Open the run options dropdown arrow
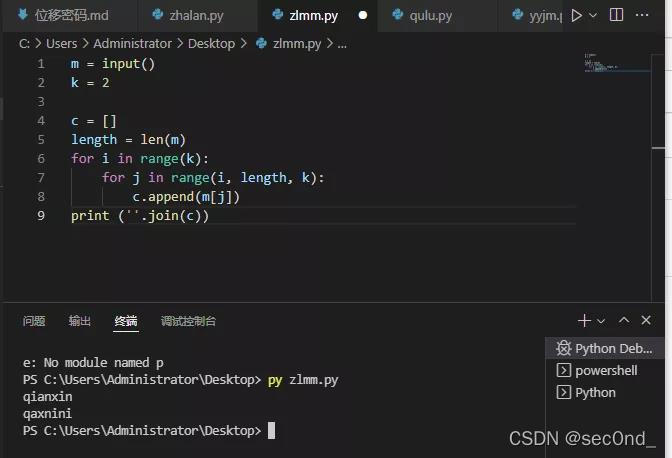This screenshot has width=672, height=458. tap(593, 16)
